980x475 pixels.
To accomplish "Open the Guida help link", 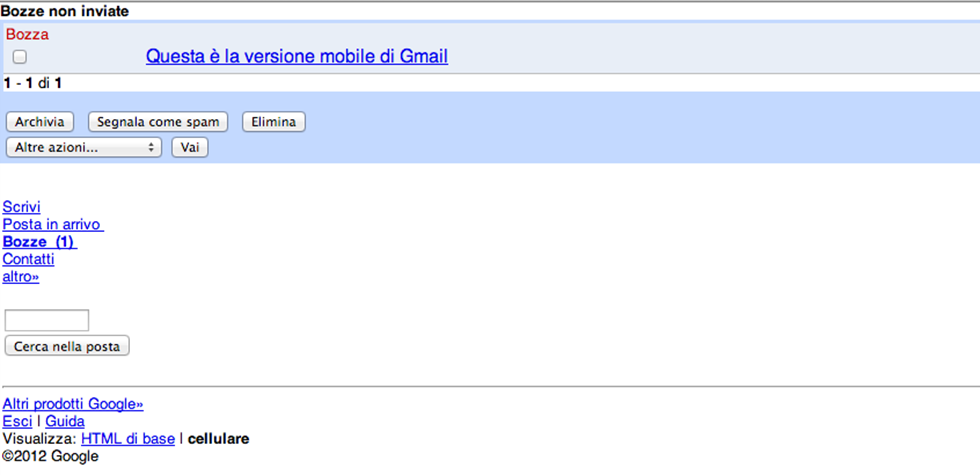I will click(65, 422).
